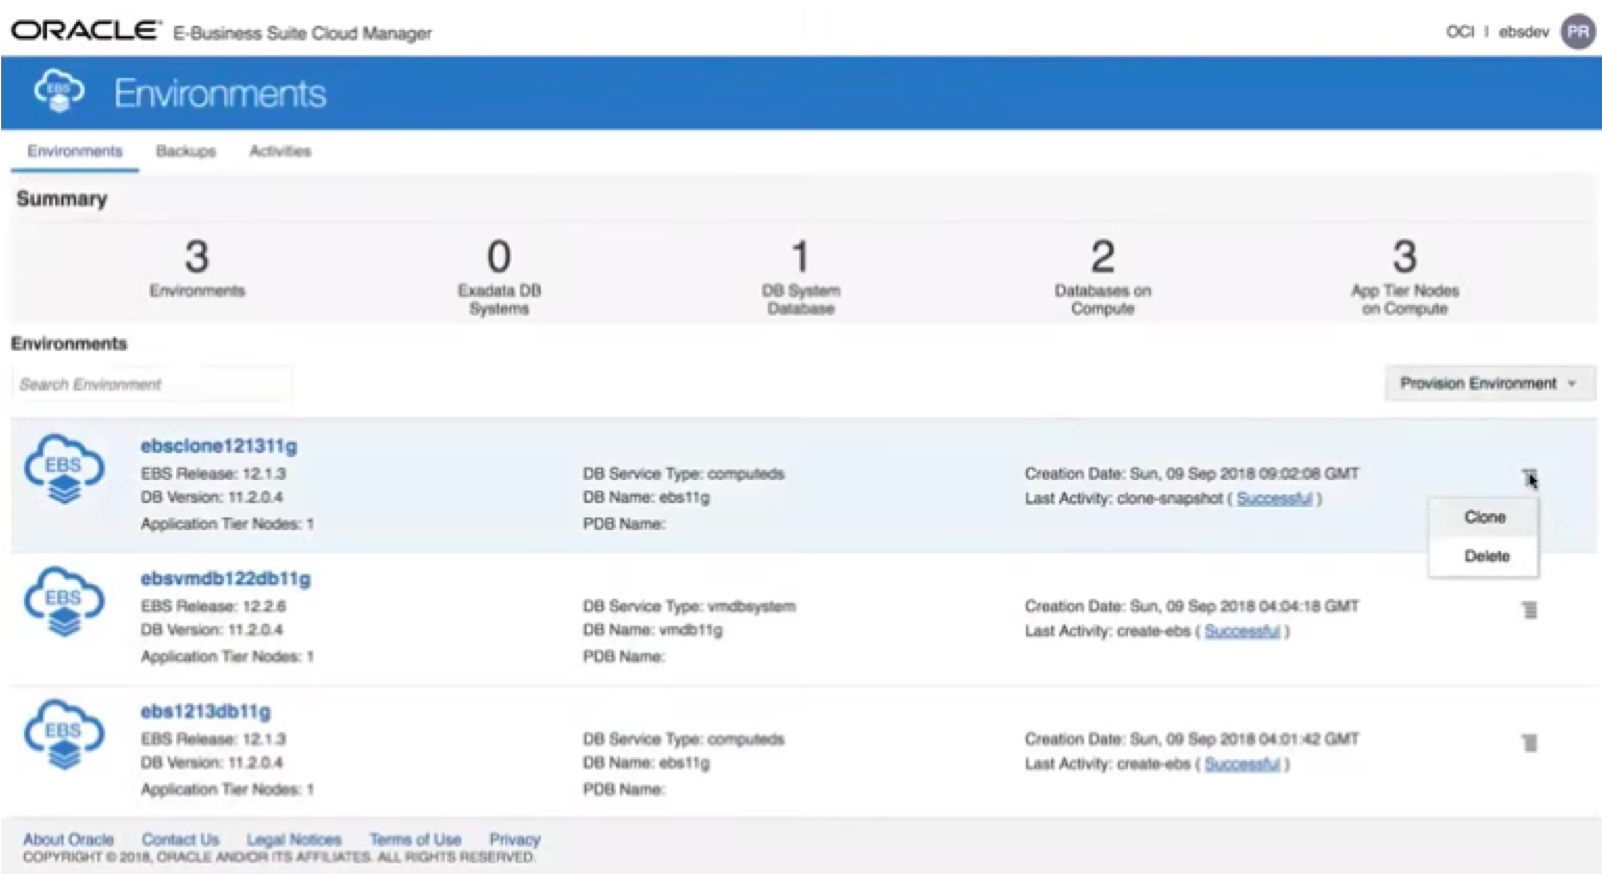Image resolution: width=1602 pixels, height=874 pixels.
Task: Click the 0 Exadata DB Systems count
Action: click(x=499, y=257)
